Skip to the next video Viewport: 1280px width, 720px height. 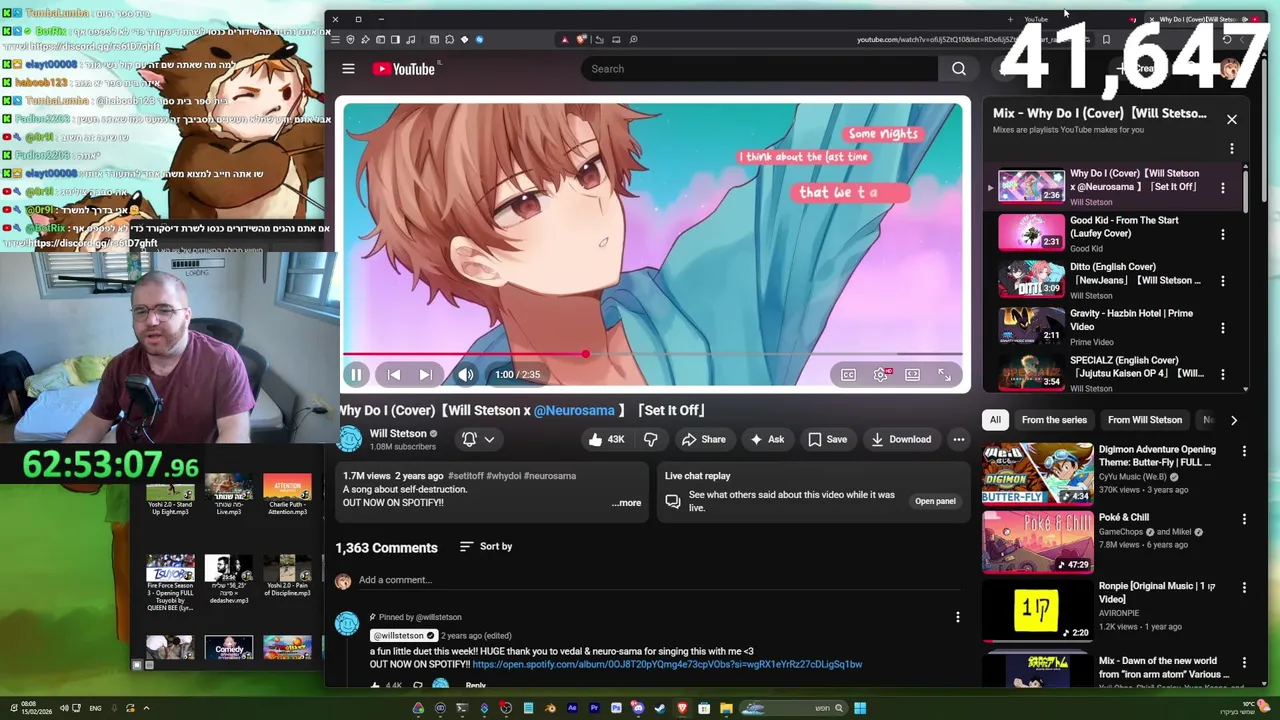426,375
